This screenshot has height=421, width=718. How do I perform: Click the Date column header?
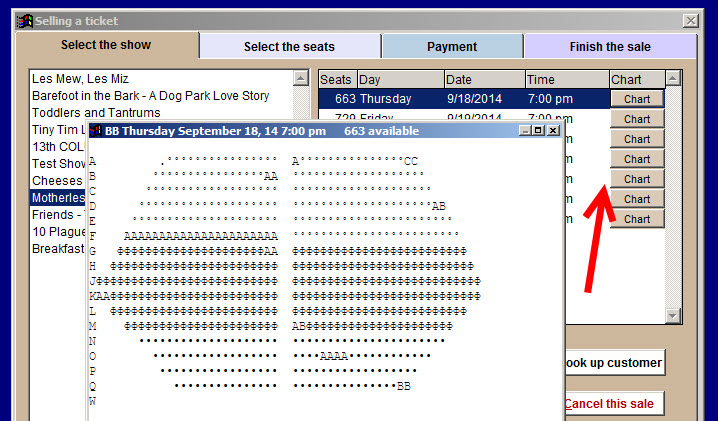(x=482, y=79)
